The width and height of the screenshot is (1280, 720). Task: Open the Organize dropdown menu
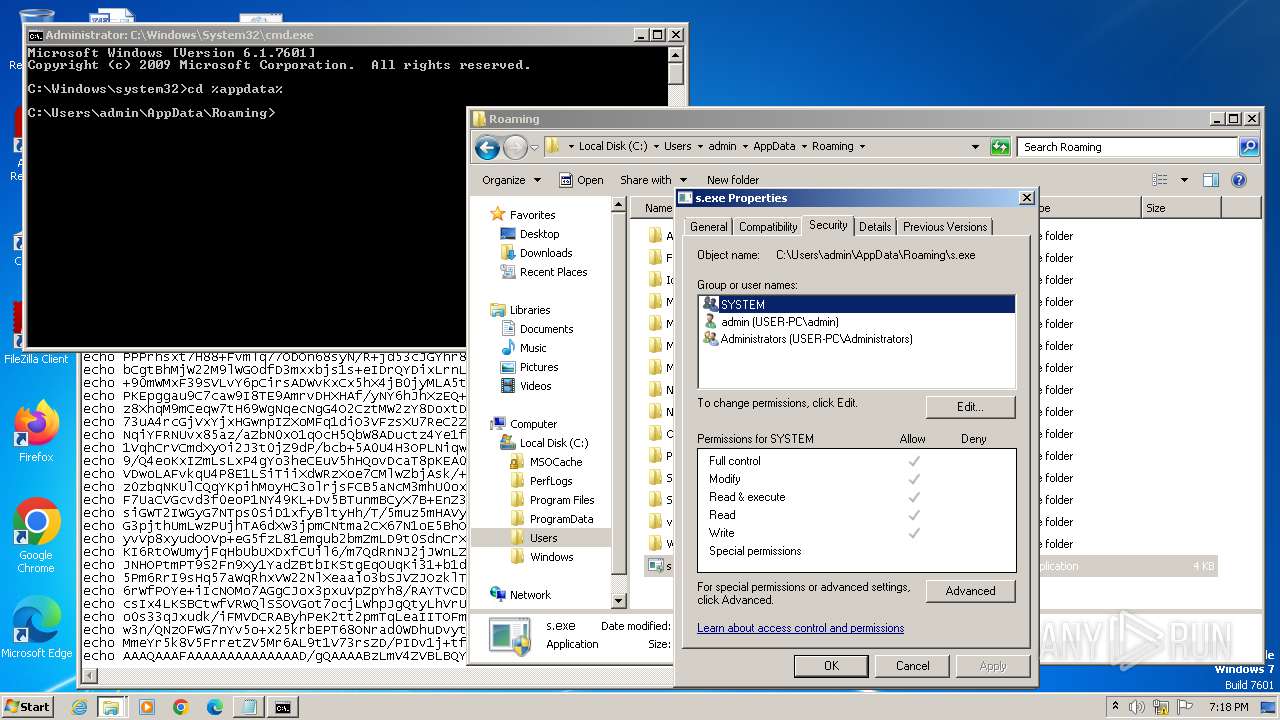click(x=511, y=180)
